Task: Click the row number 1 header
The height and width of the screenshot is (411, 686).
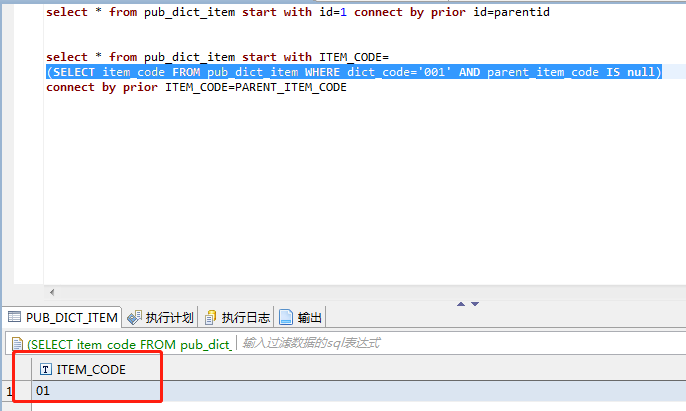Action: [x=9, y=391]
